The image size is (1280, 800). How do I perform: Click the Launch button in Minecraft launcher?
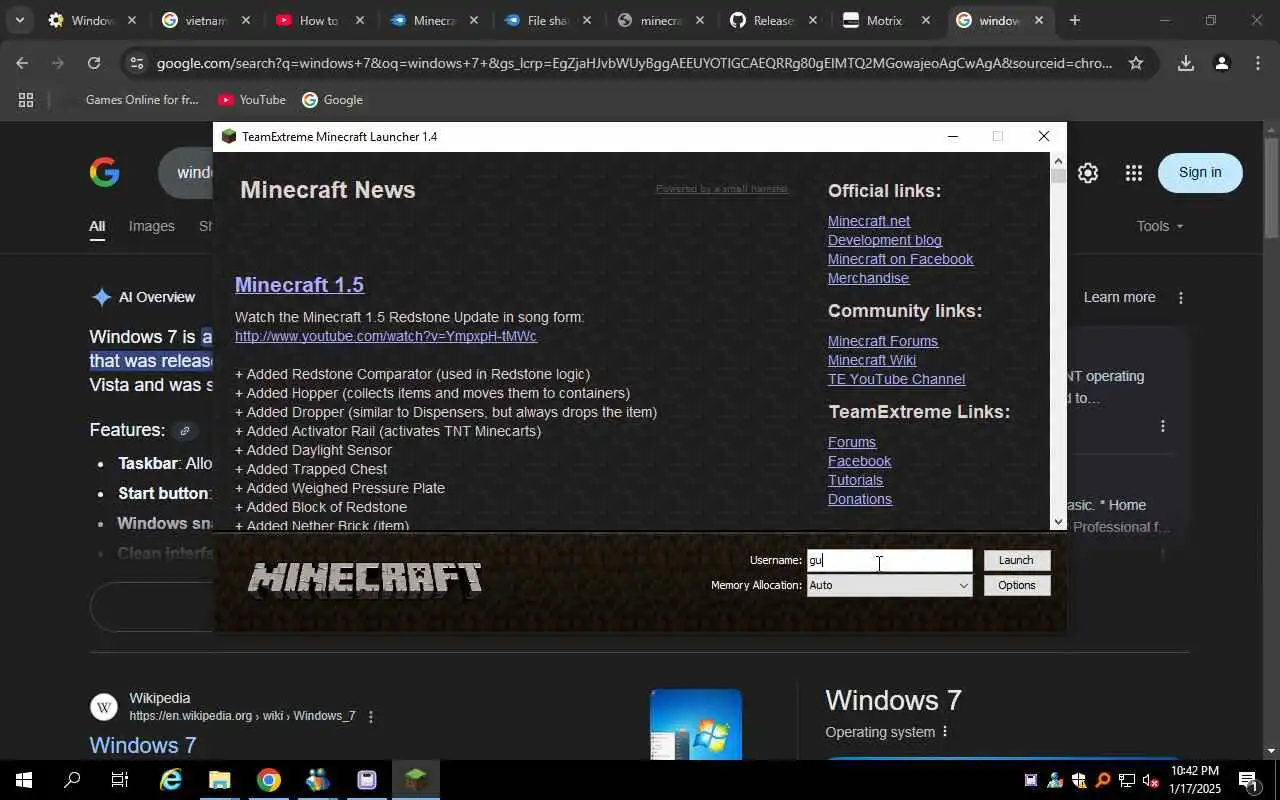coord(1016,560)
